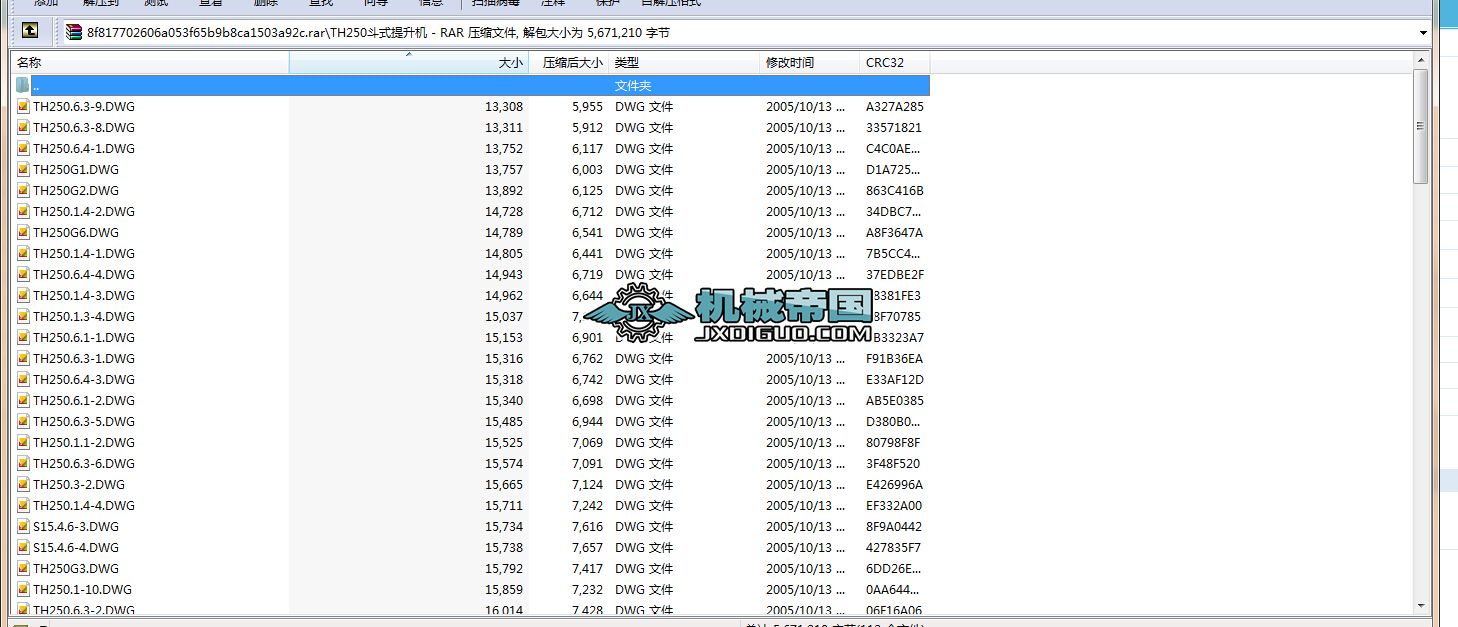Click the Delete (删除) toolbar icon
Image resolution: width=1458 pixels, height=627 pixels.
coord(265,4)
